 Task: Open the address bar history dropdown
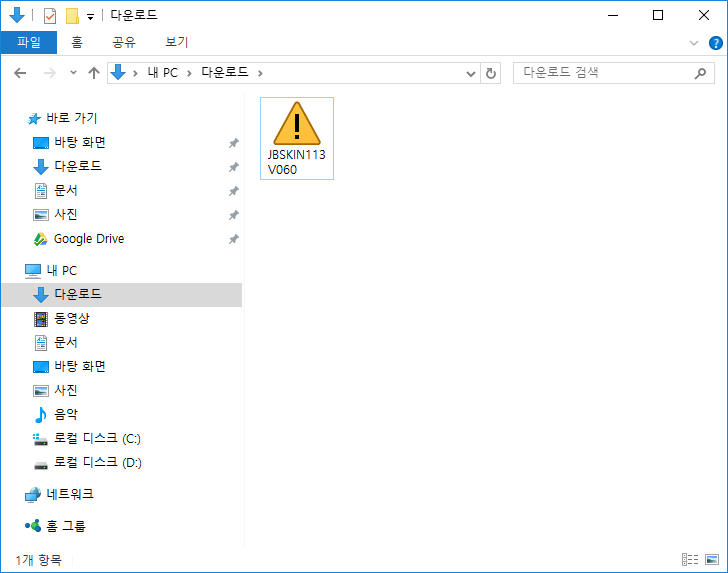pos(471,73)
